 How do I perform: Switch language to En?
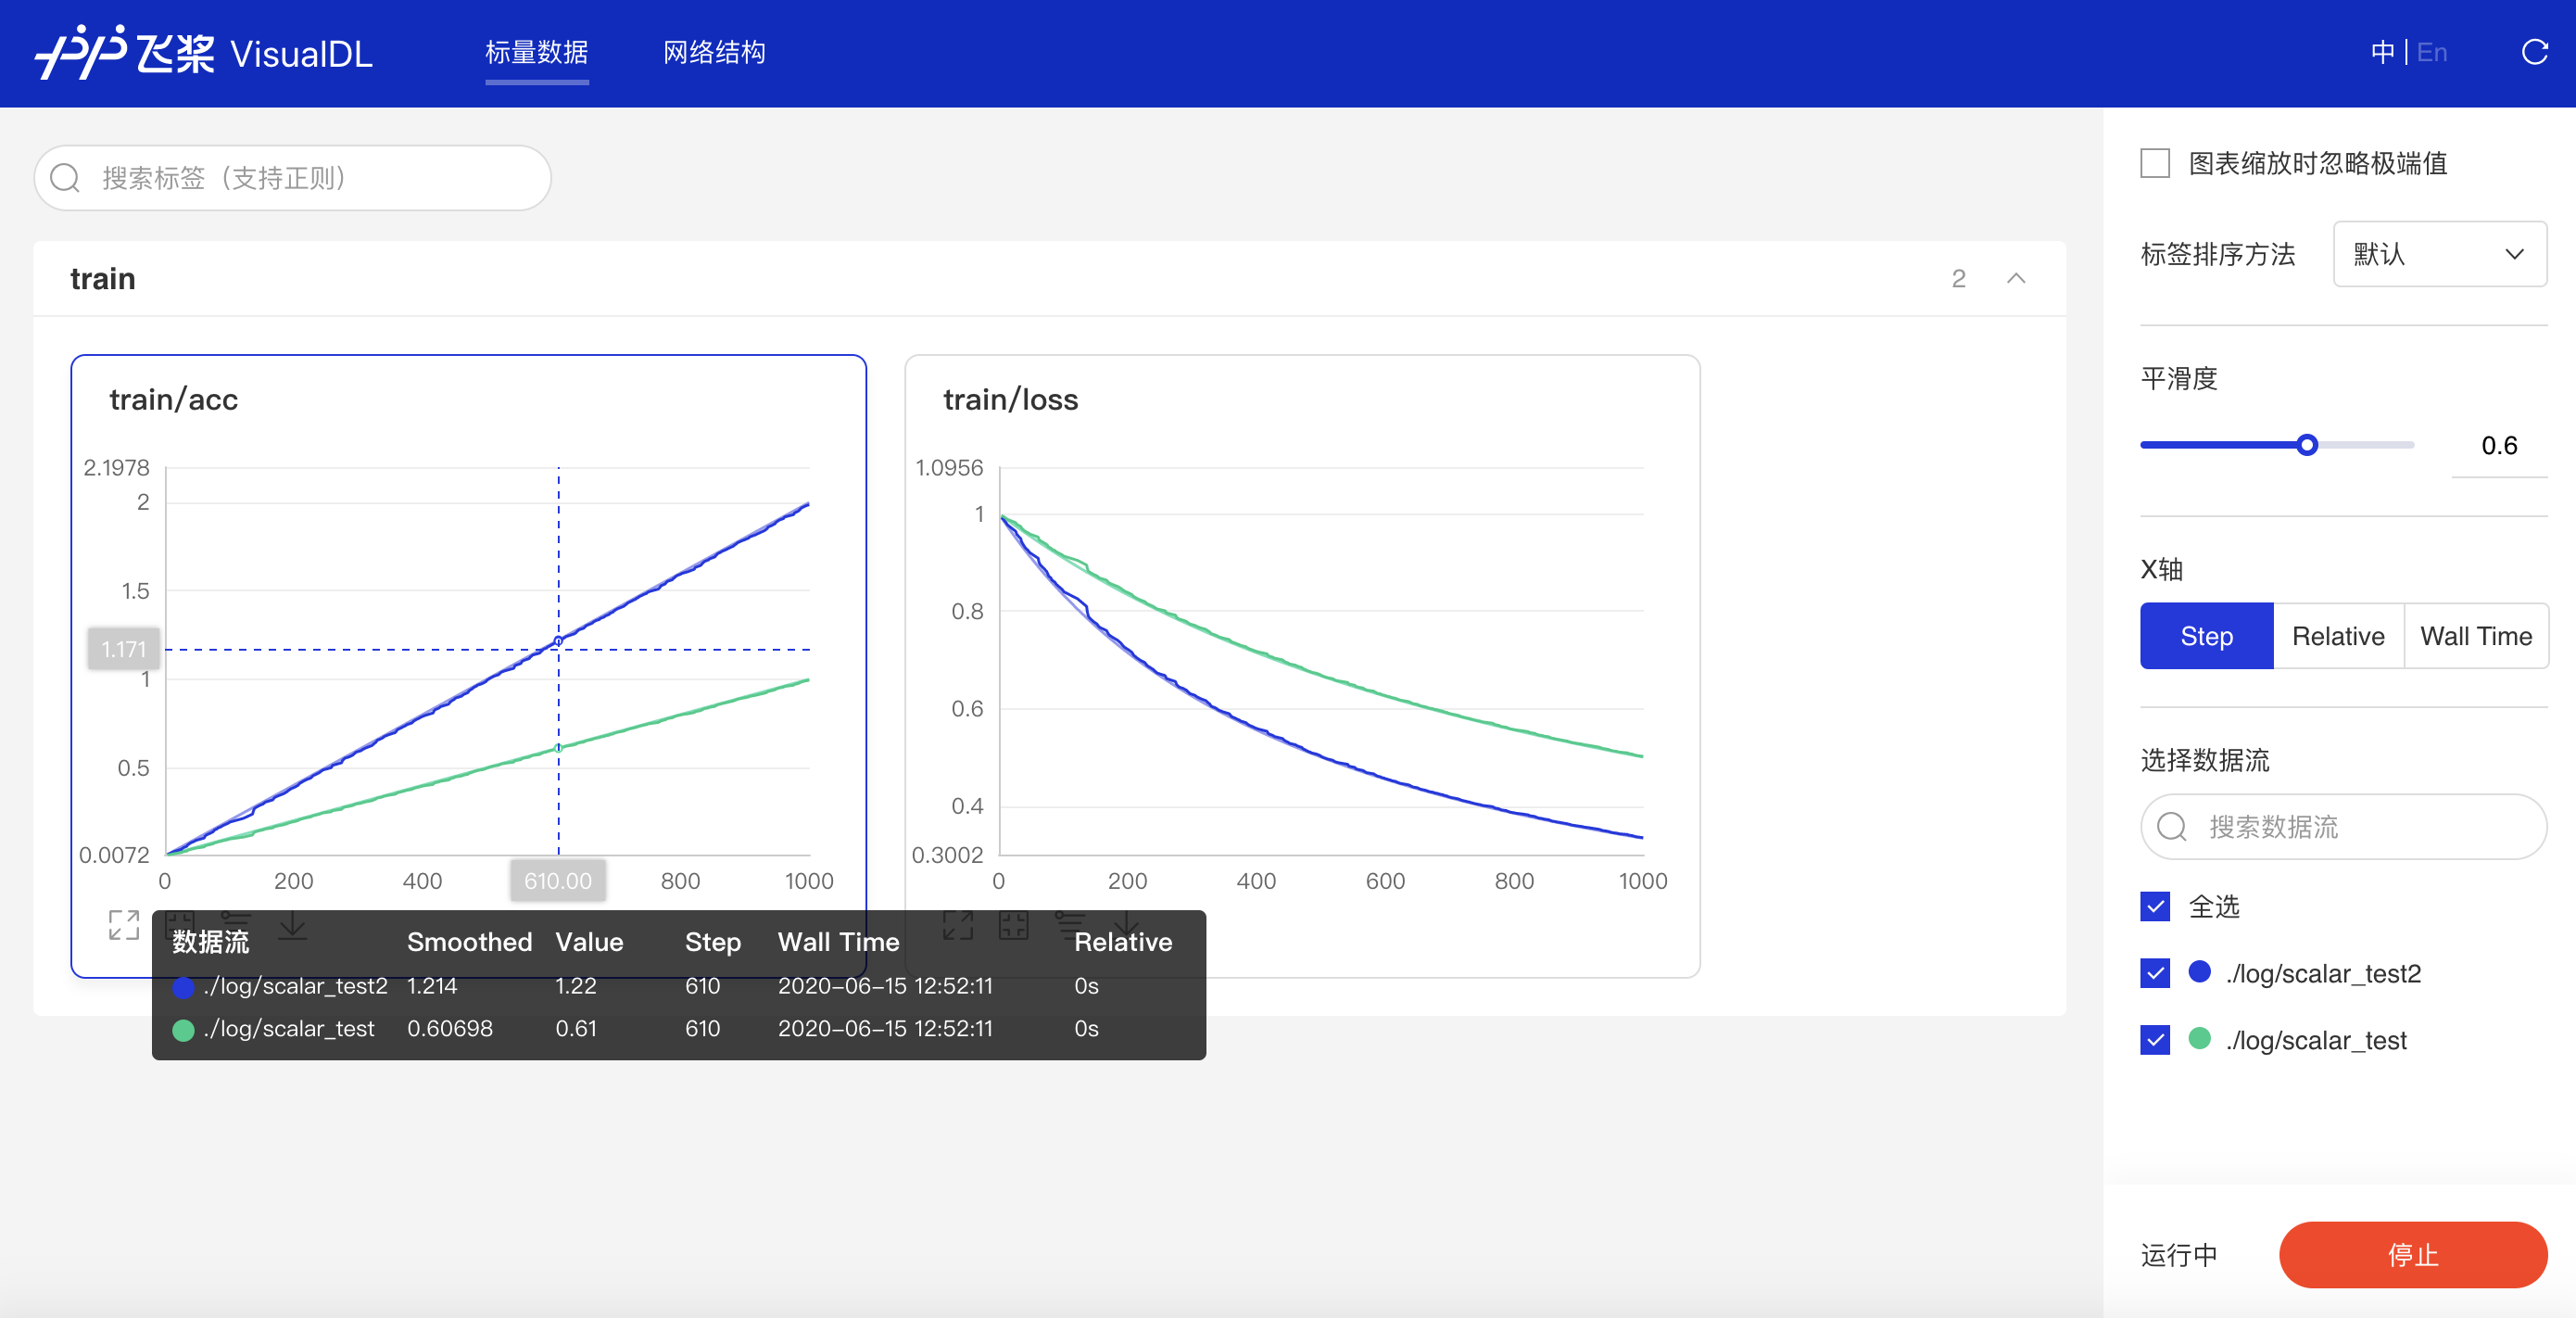[2432, 52]
